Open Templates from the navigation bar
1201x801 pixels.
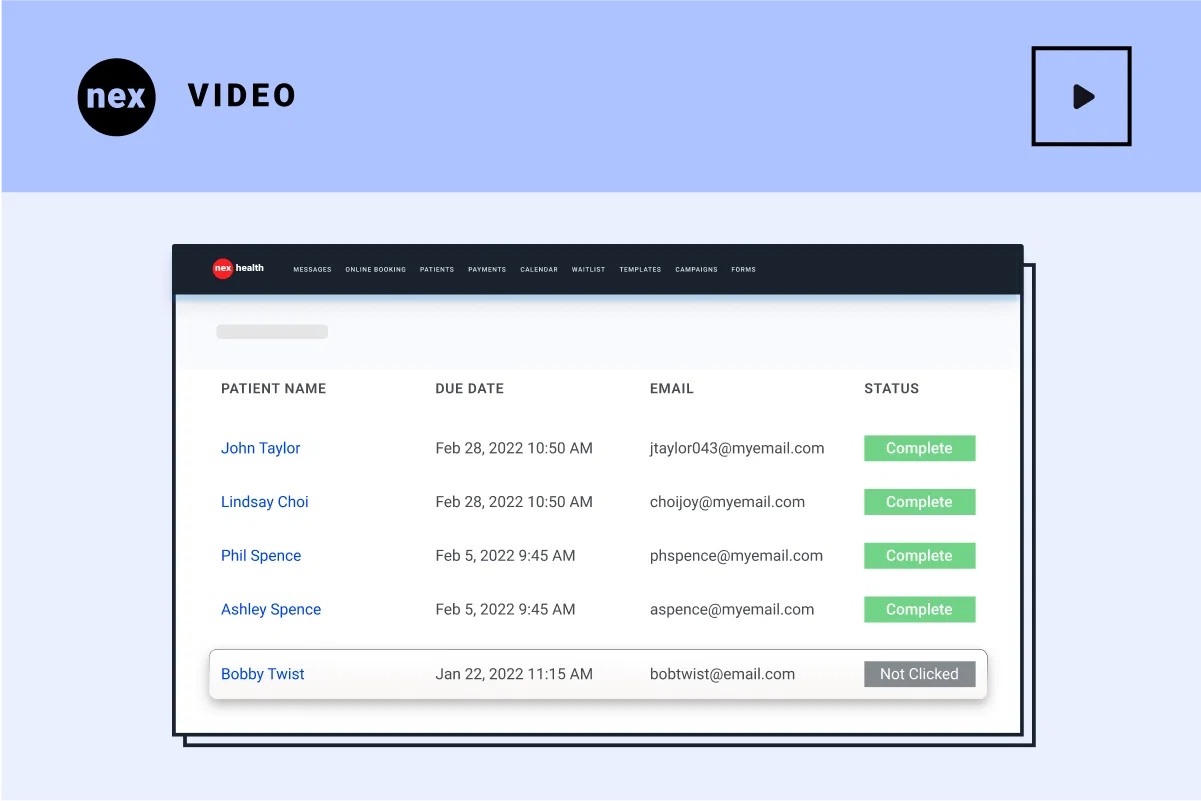pyautogui.click(x=640, y=270)
